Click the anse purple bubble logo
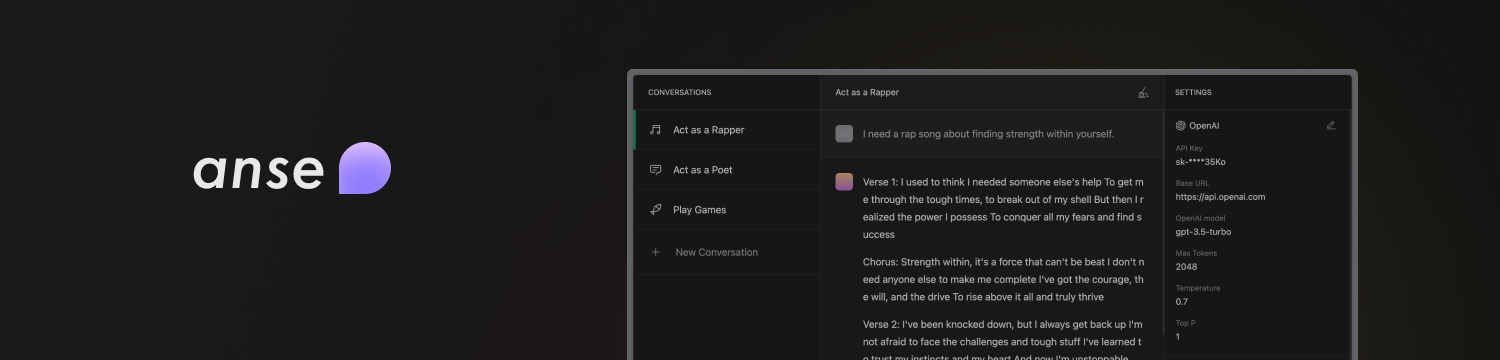This screenshot has height=360, width=1500. 365,168
